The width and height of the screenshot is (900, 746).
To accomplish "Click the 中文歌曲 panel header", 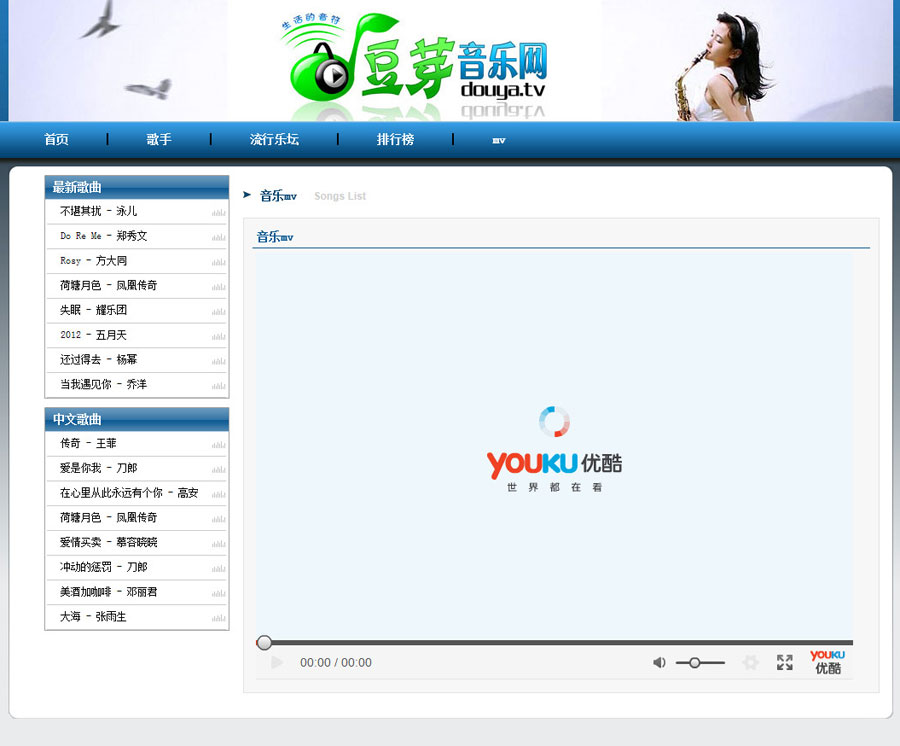I will click(x=137, y=419).
